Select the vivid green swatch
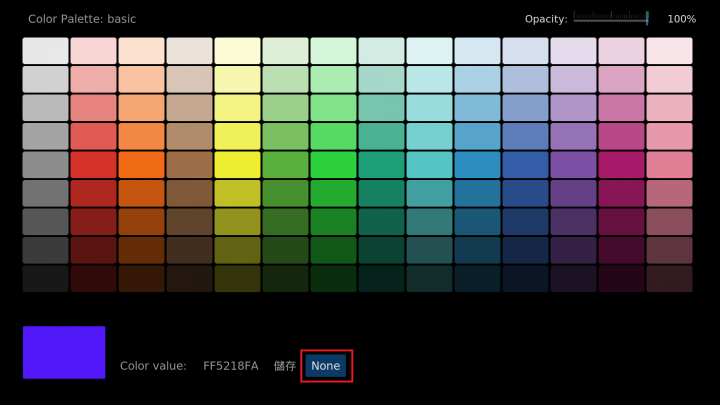Viewport: 720px width, 405px height. click(333, 164)
